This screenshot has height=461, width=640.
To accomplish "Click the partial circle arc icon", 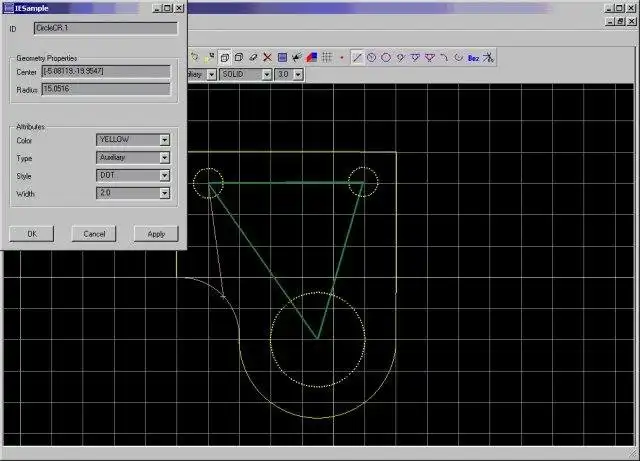I will [459, 58].
